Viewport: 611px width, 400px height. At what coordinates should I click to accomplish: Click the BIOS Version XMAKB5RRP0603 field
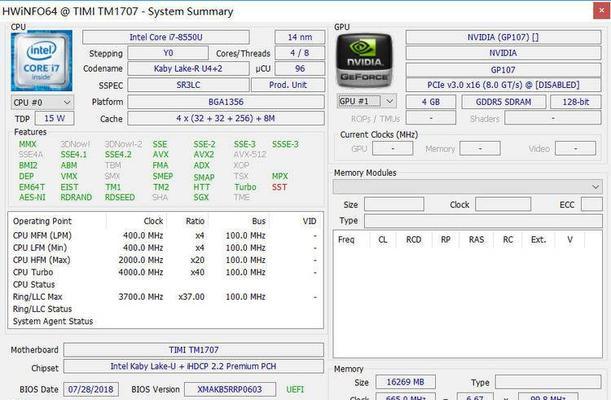pos(230,389)
